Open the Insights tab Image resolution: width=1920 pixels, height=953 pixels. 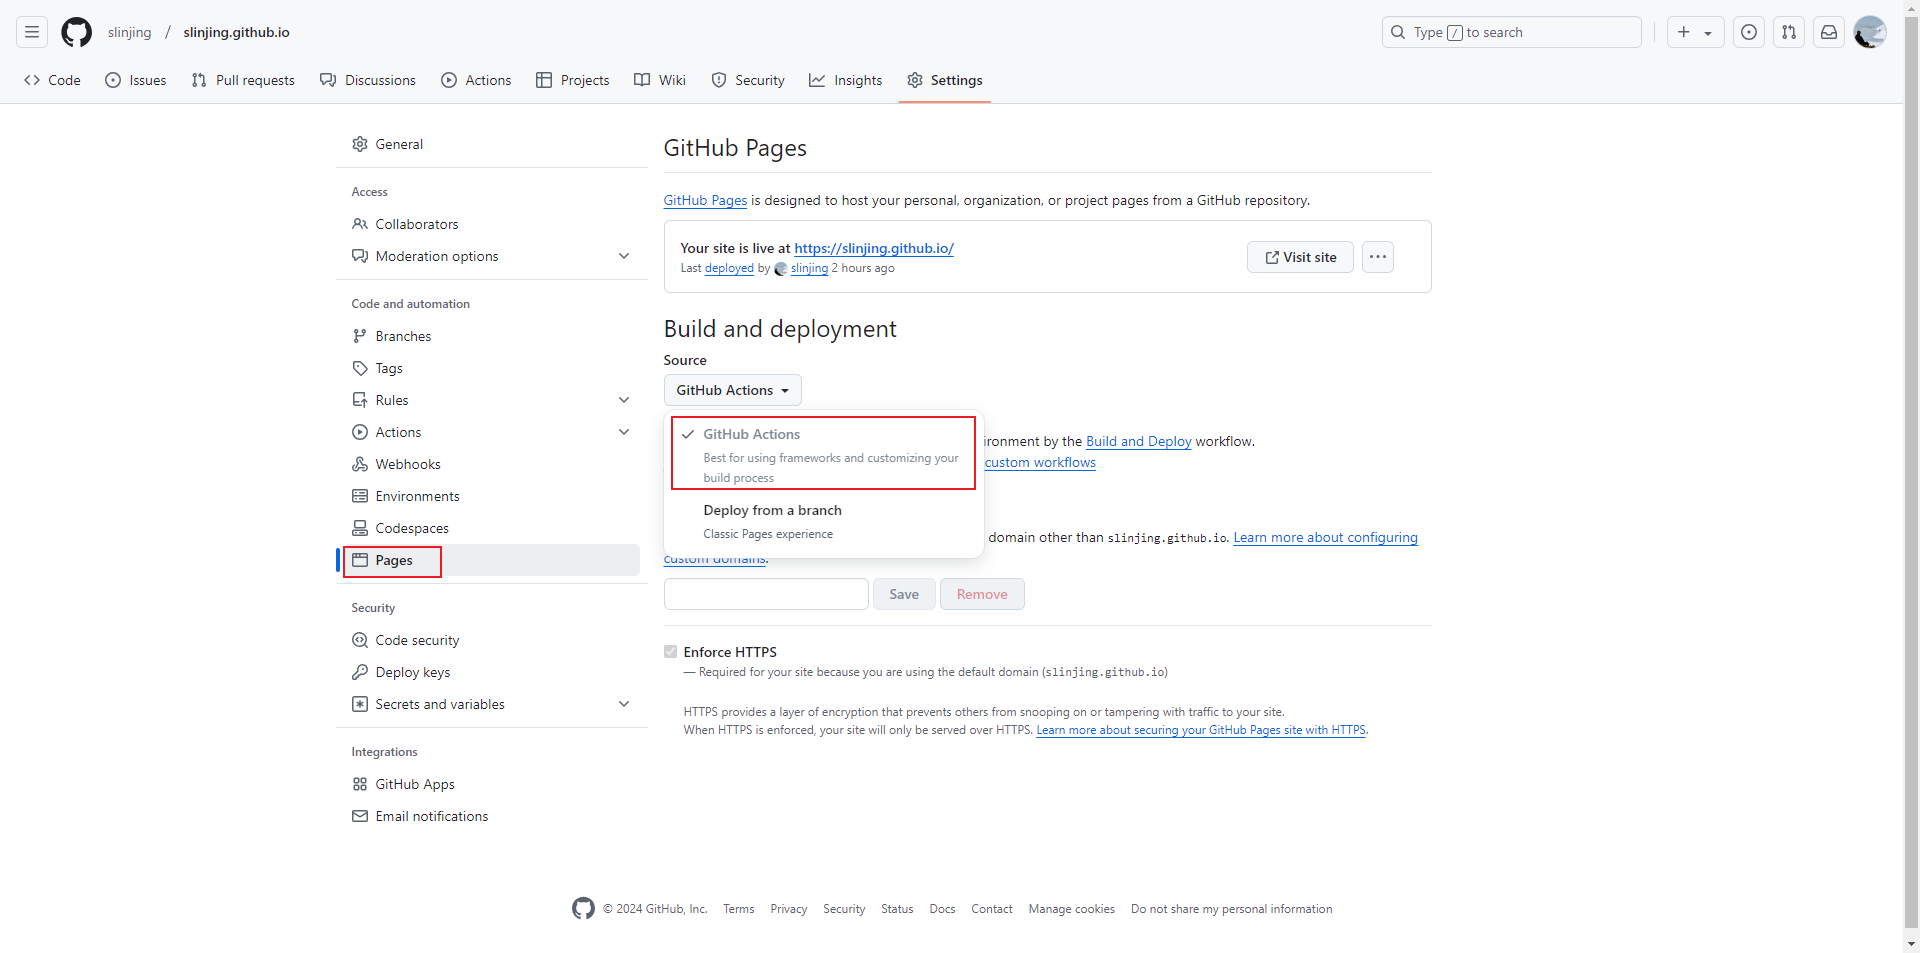tap(846, 80)
